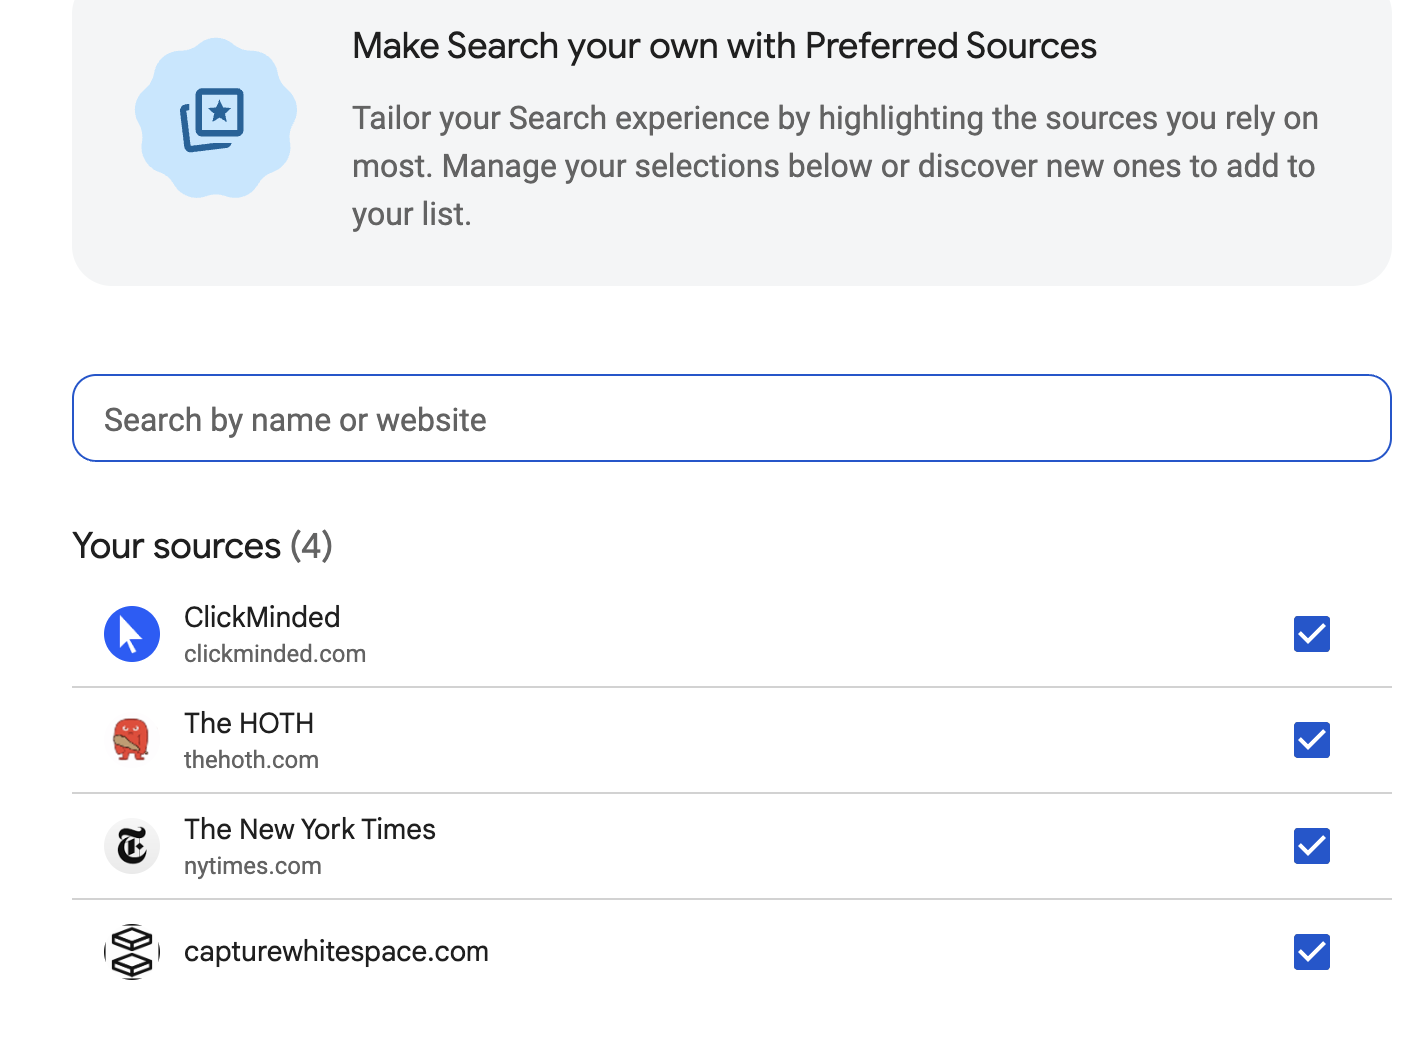Uncheck the capturewhitespace.com checkbox
This screenshot has width=1428, height=1048.
coord(1312,952)
